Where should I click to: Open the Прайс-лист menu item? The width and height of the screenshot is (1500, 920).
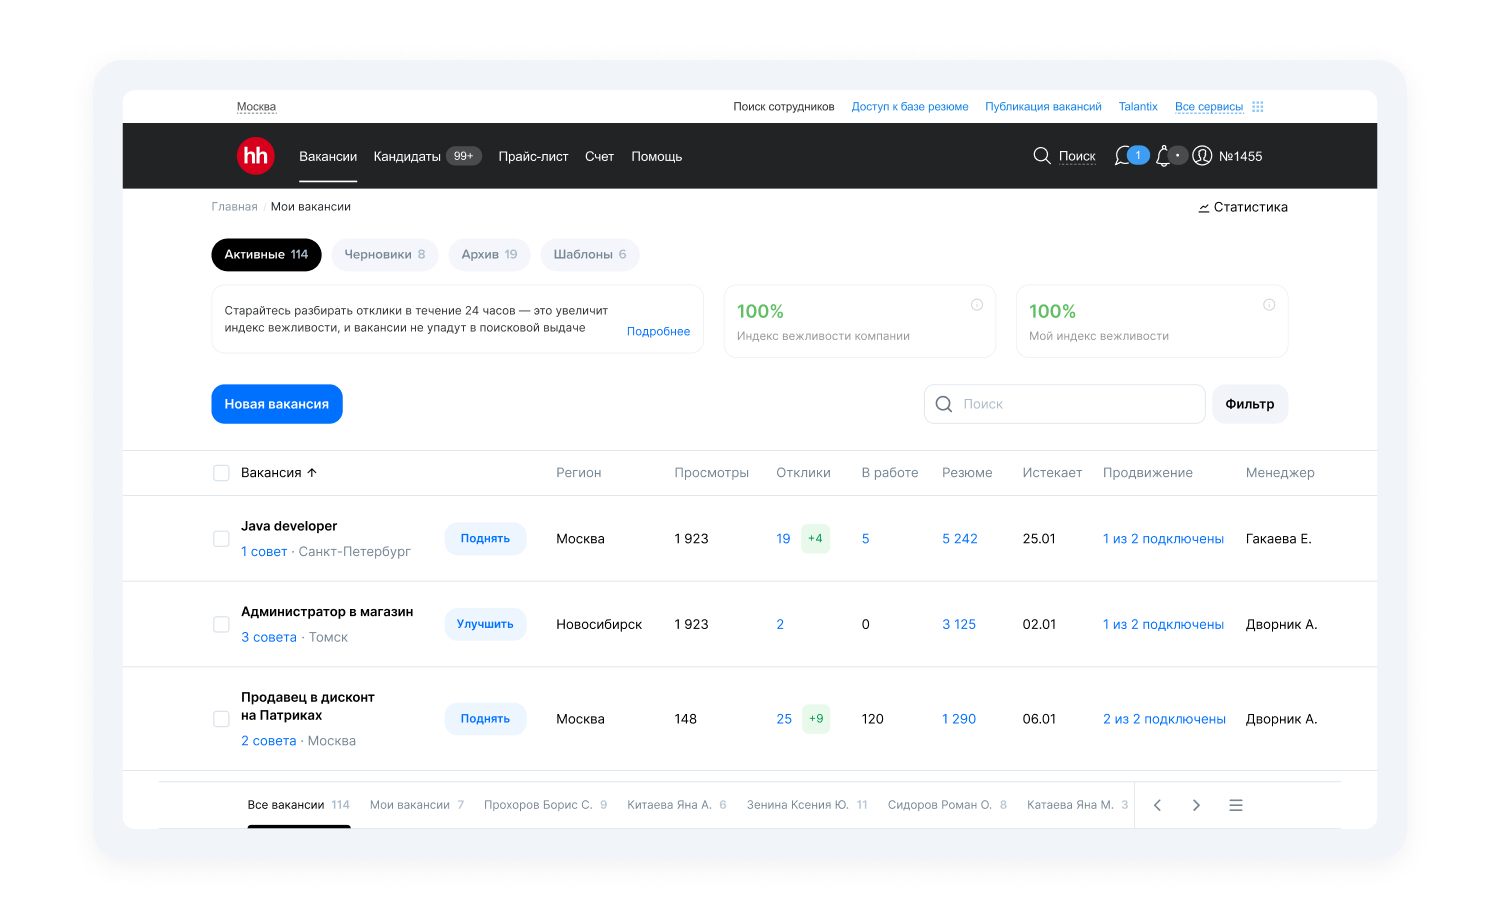tap(533, 156)
